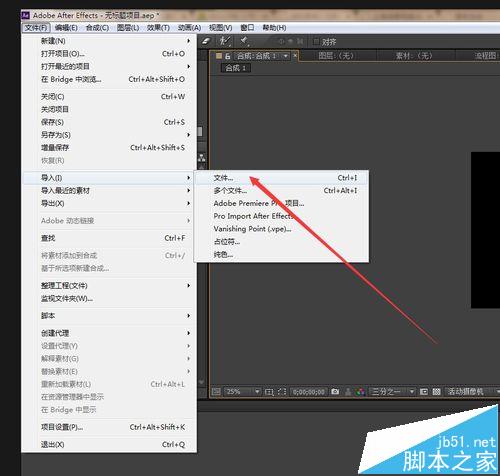Choose Vanishing Point (.vpe)... option
The image size is (500, 476).
[x=281, y=229]
